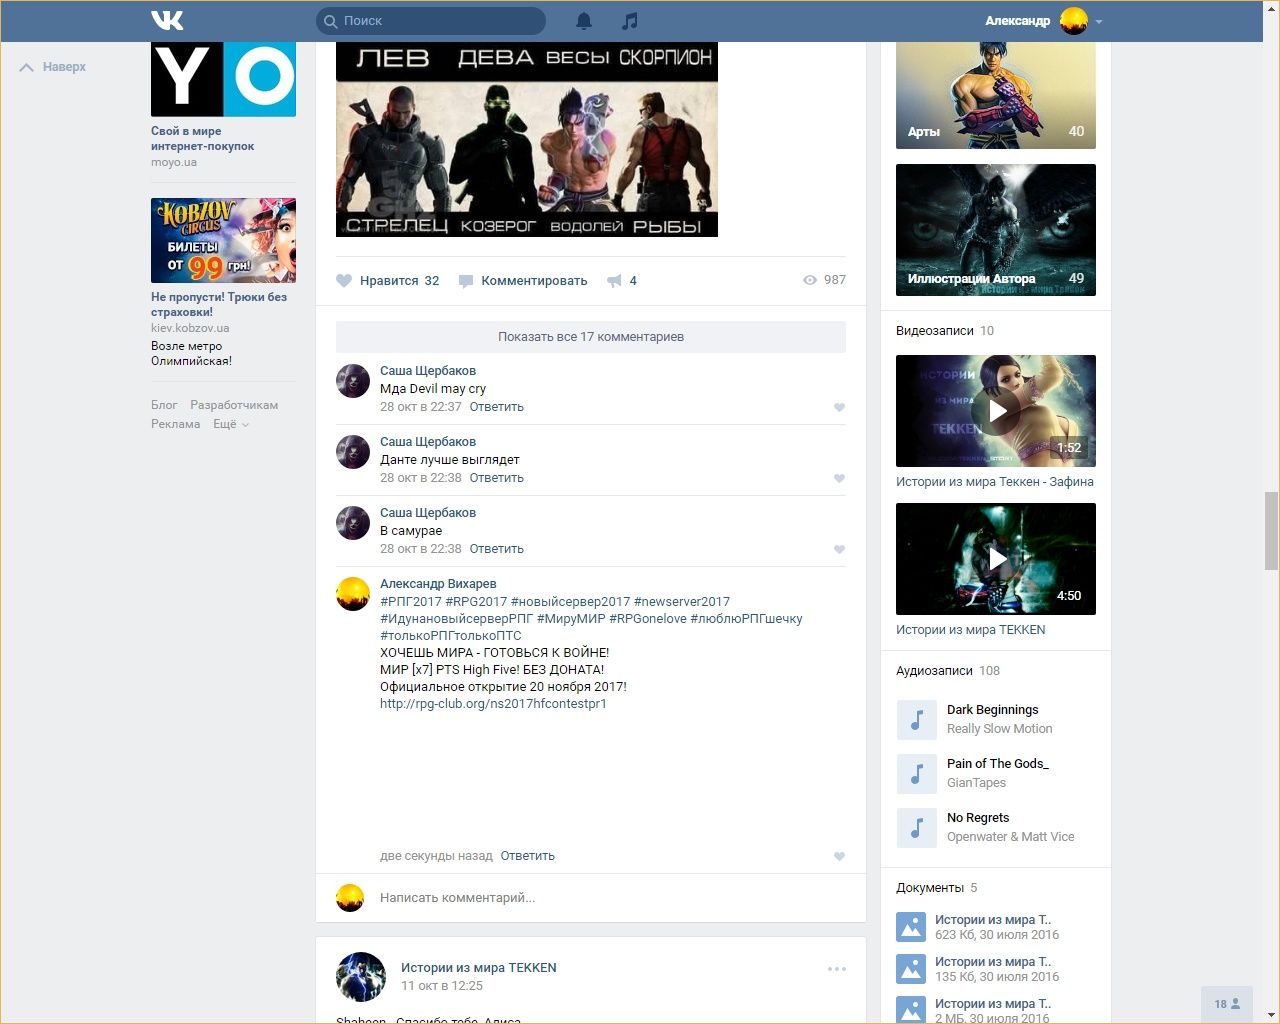Reply to the 'Данте лучше выглядет' comment
This screenshot has height=1024, width=1280.
pyautogui.click(x=497, y=478)
